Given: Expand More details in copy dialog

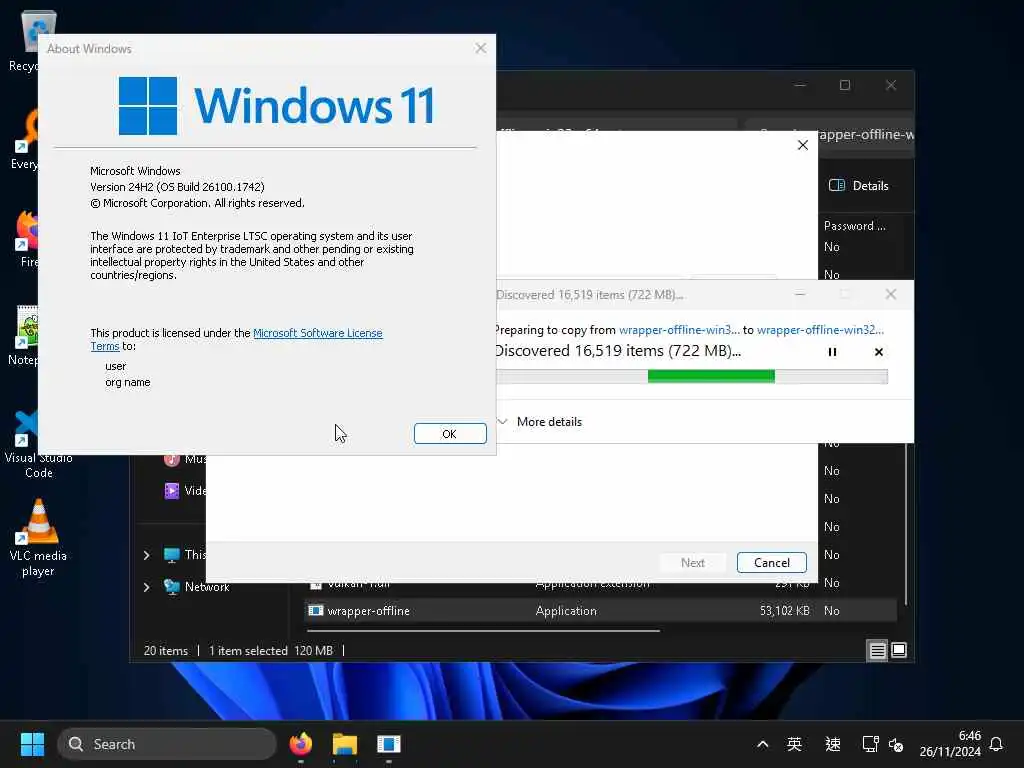Looking at the screenshot, I should tap(539, 422).
